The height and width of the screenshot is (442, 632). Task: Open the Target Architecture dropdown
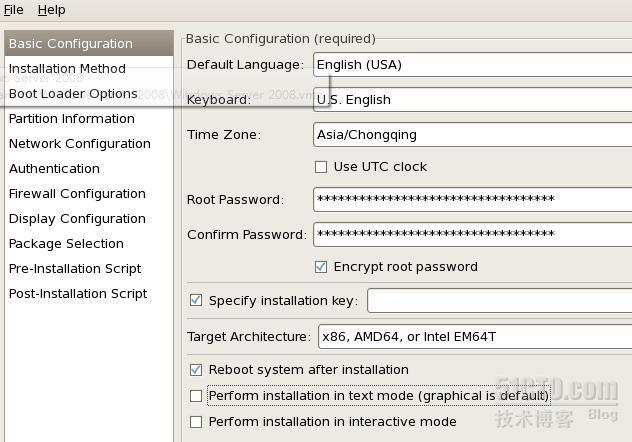(475, 336)
